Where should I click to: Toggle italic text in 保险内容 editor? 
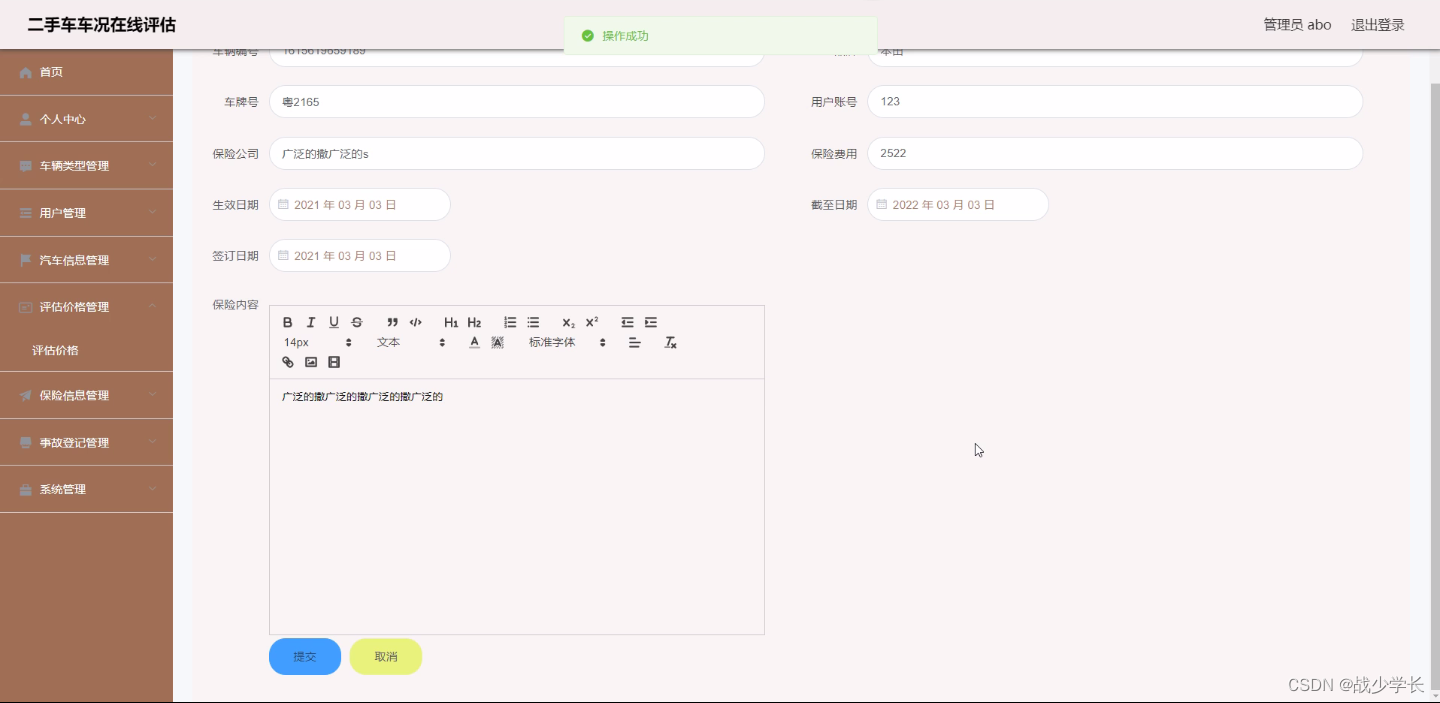point(311,321)
